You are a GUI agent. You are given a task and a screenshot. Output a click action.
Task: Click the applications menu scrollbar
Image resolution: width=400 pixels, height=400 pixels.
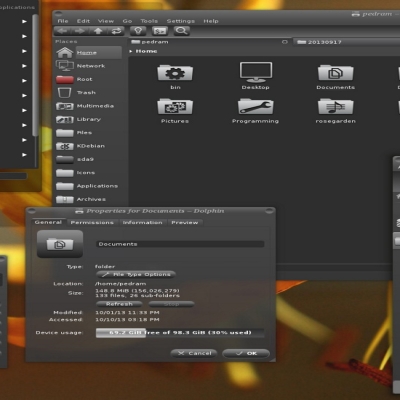pos(35,75)
